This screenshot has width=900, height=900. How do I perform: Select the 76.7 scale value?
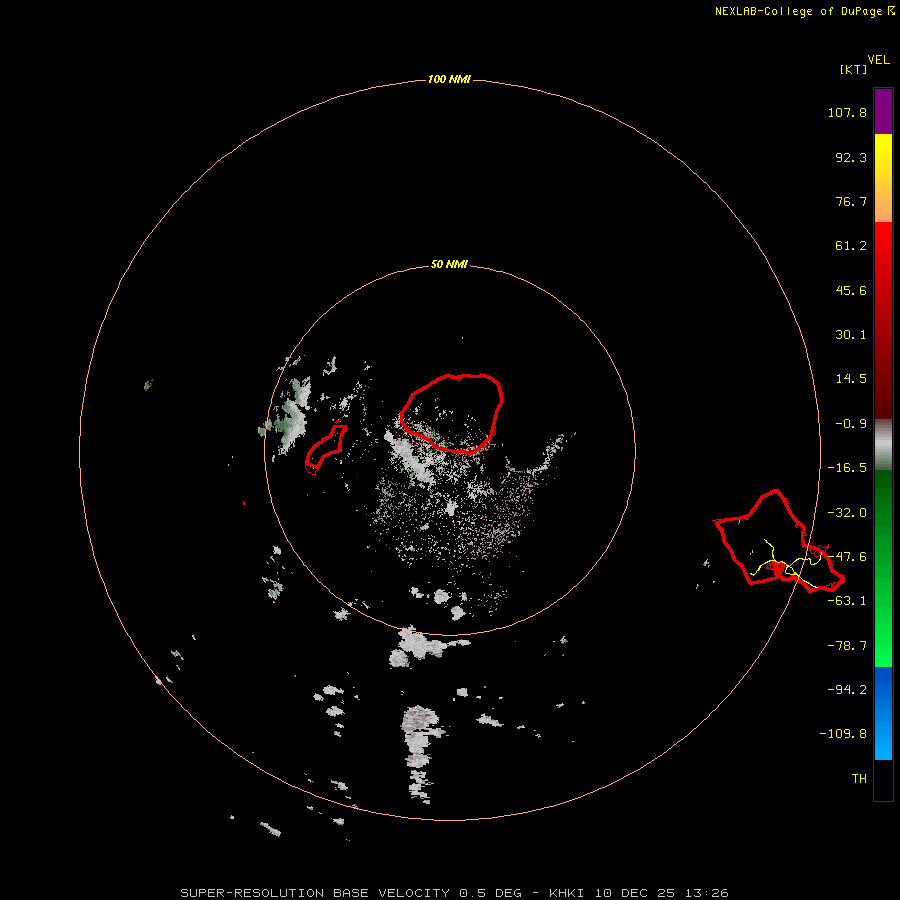coord(851,201)
